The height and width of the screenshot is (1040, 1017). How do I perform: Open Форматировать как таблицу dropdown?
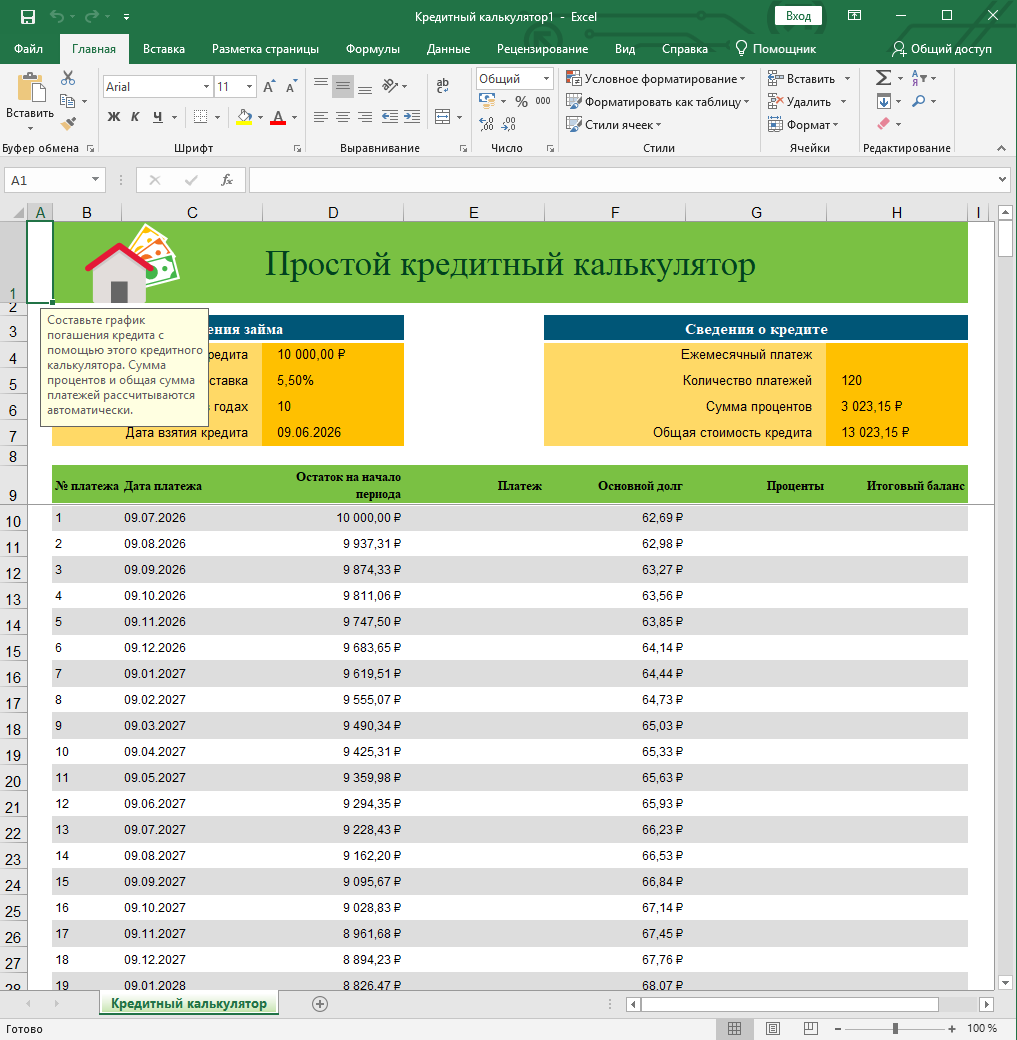click(657, 102)
